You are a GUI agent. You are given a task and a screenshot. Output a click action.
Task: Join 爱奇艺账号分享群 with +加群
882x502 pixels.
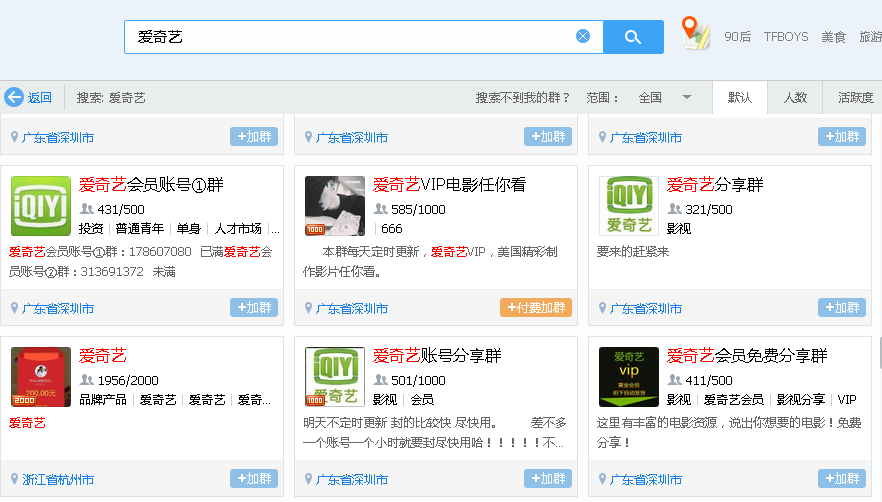tap(548, 479)
